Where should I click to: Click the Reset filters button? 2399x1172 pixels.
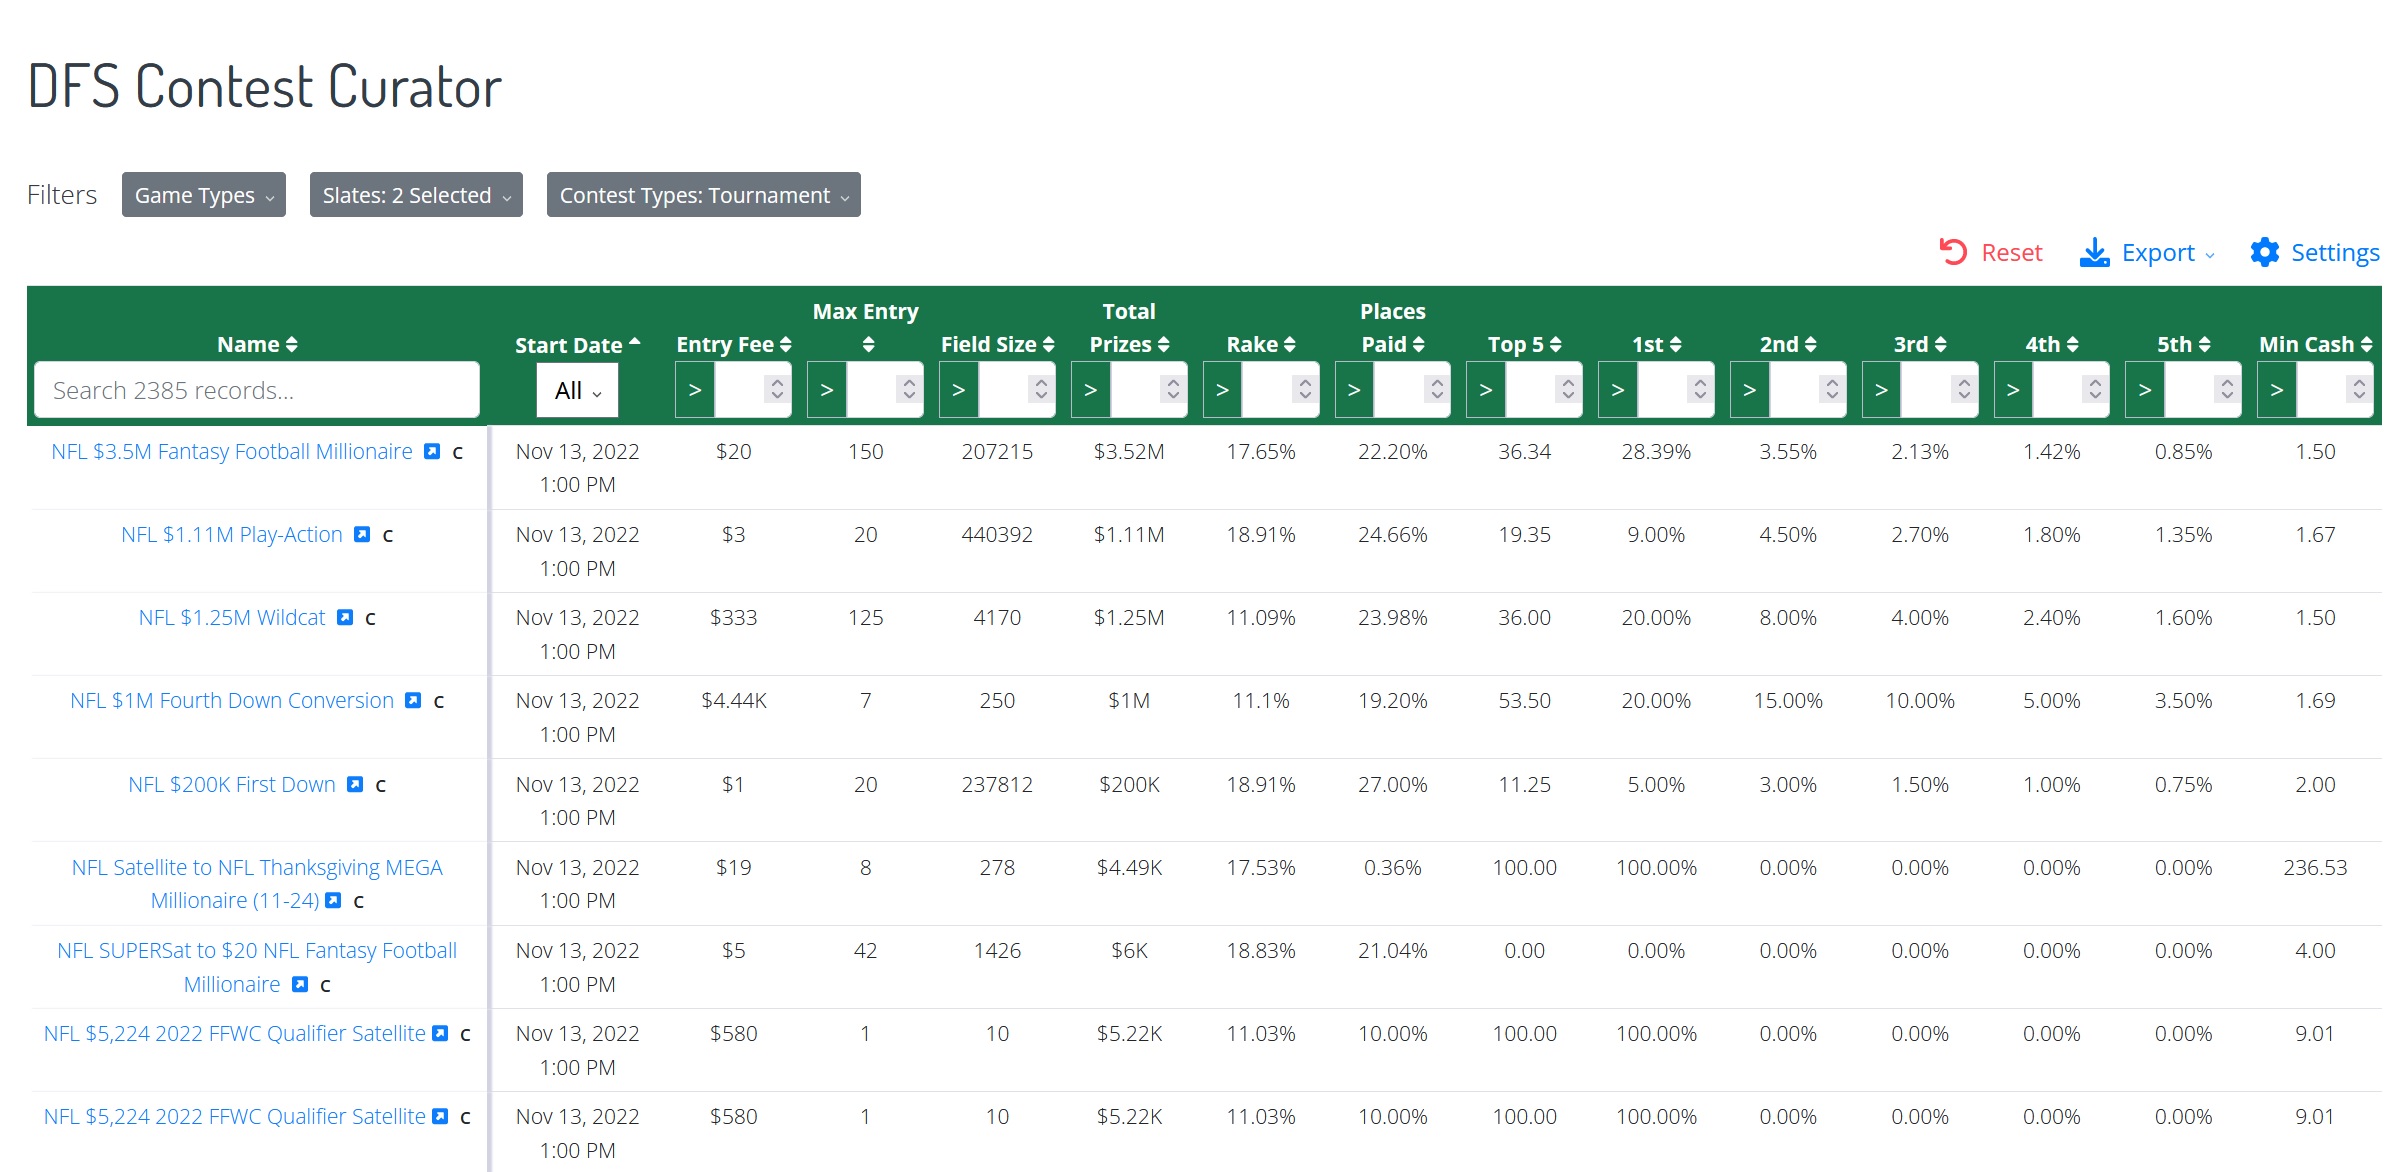pos(1990,252)
